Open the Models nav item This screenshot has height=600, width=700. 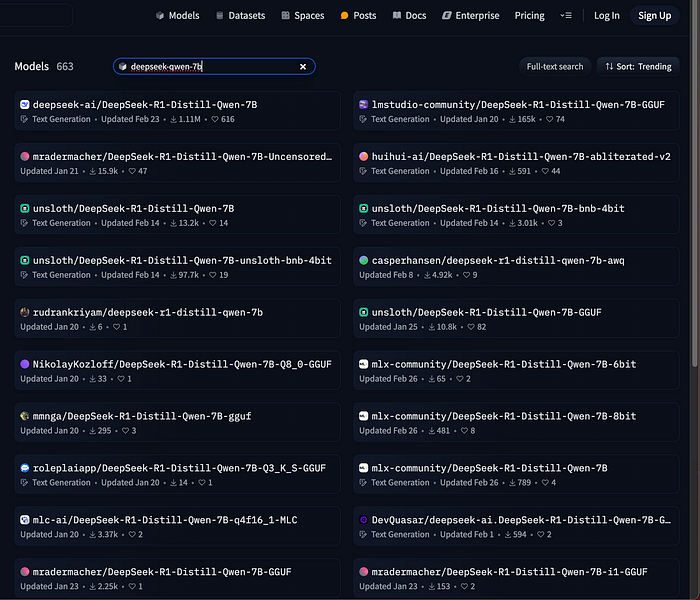coord(178,16)
